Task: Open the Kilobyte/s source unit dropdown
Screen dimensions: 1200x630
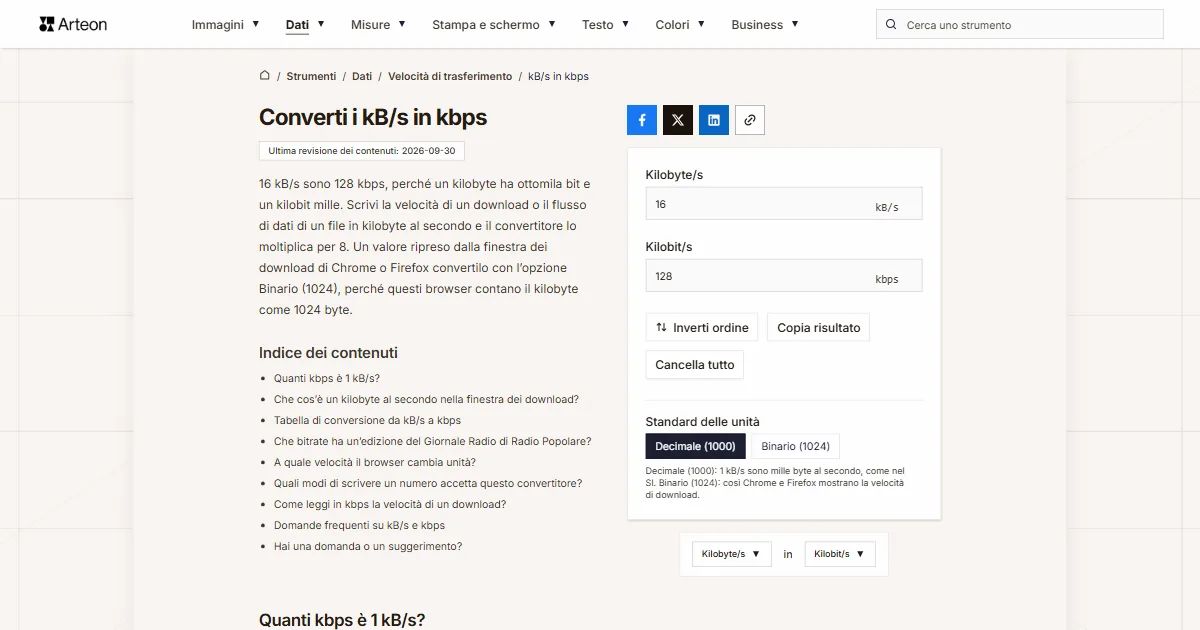Action: coord(731,554)
